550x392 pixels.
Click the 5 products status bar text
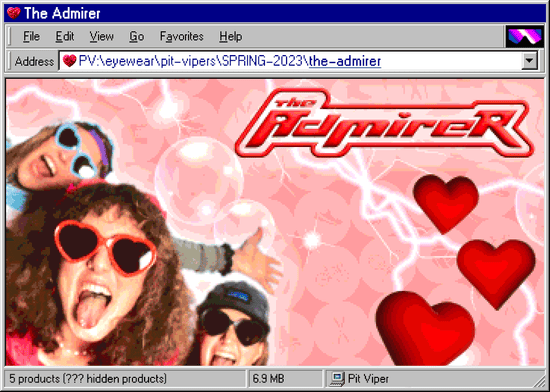[x=88, y=379]
